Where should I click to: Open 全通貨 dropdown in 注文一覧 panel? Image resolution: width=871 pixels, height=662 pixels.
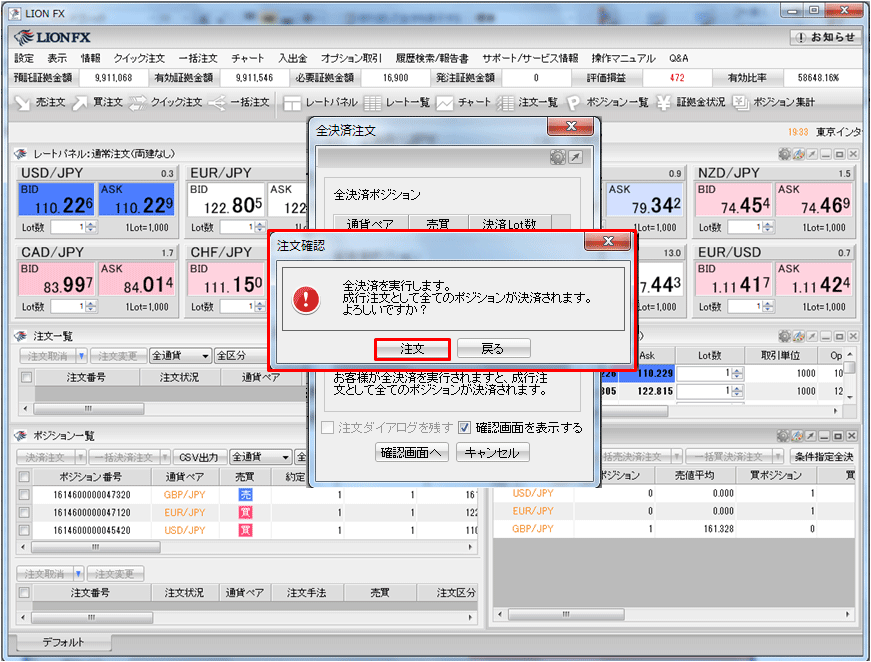click(181, 355)
